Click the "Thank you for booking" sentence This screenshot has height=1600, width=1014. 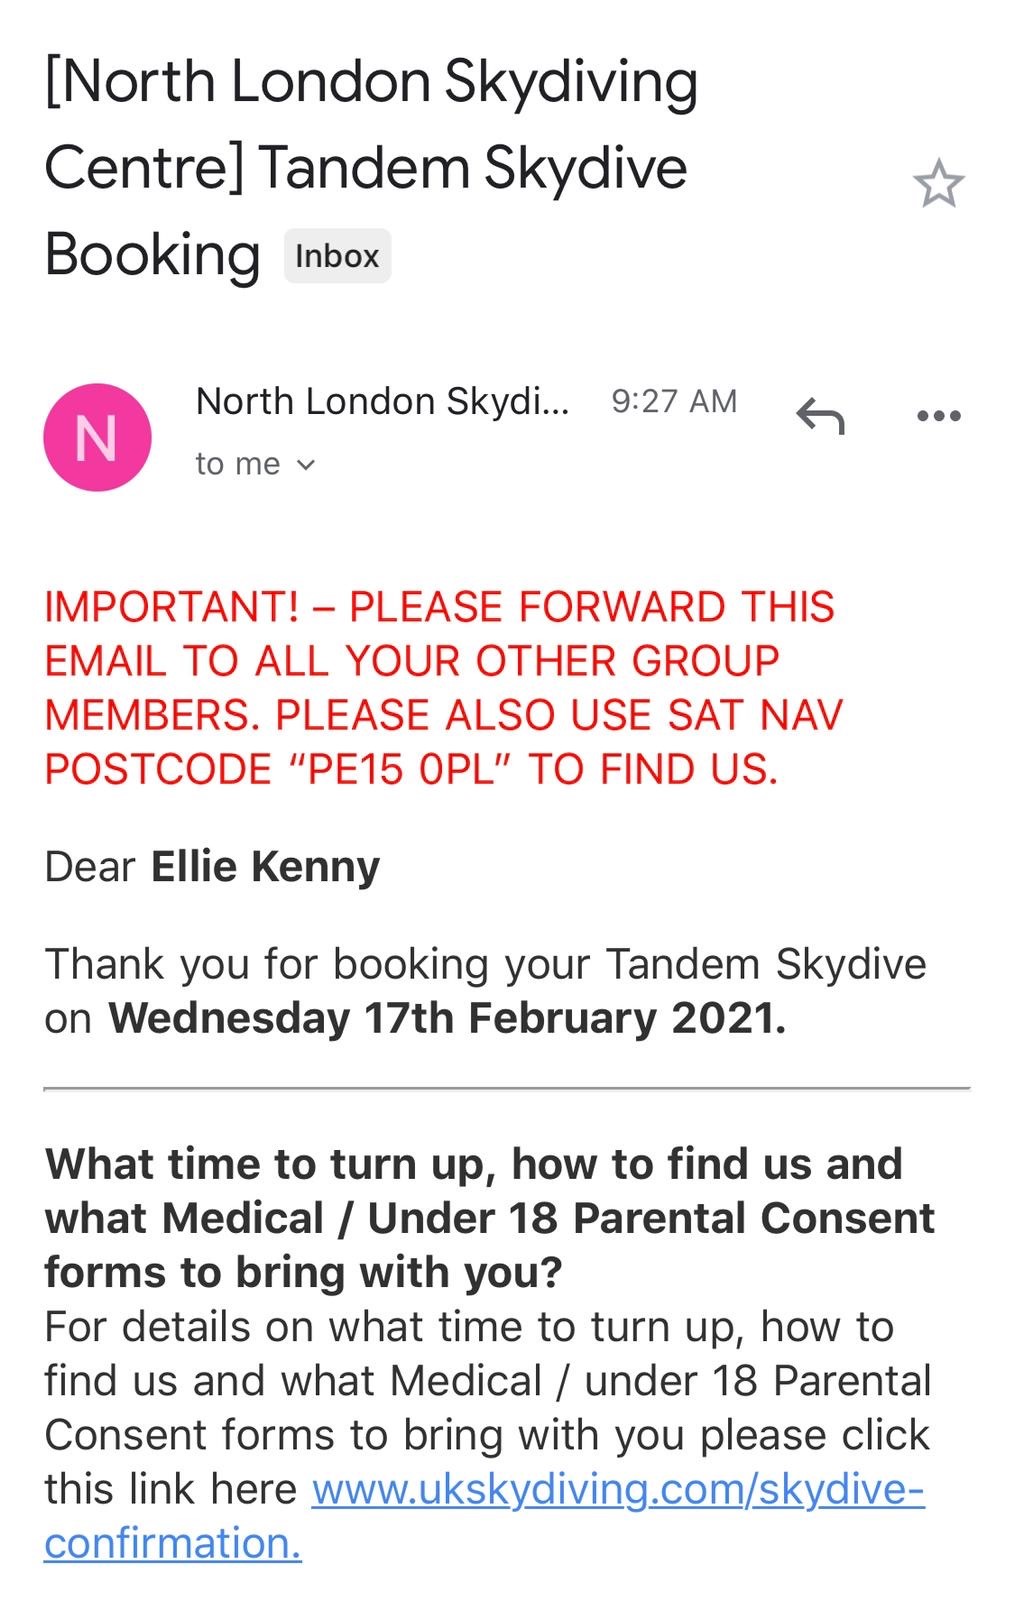[x=485, y=964]
